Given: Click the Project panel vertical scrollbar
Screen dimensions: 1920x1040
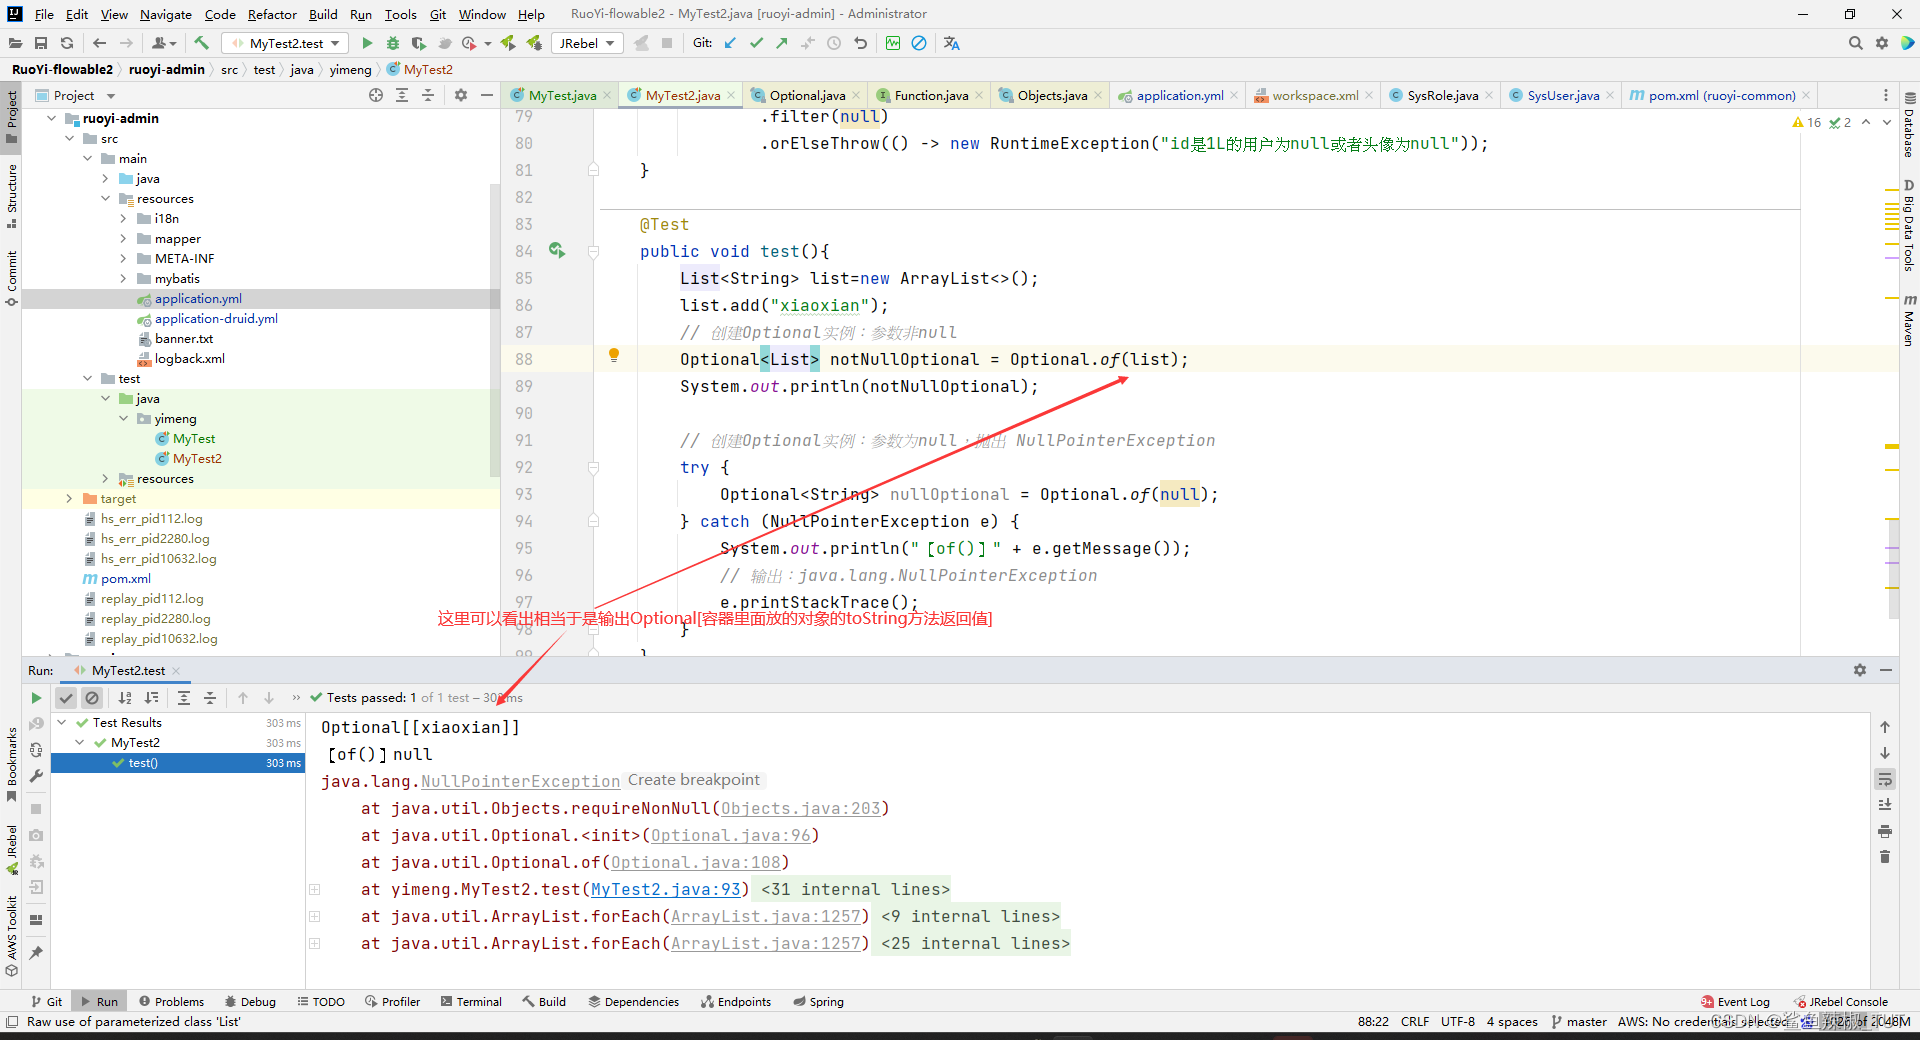Looking at the screenshot, I should (x=495, y=330).
